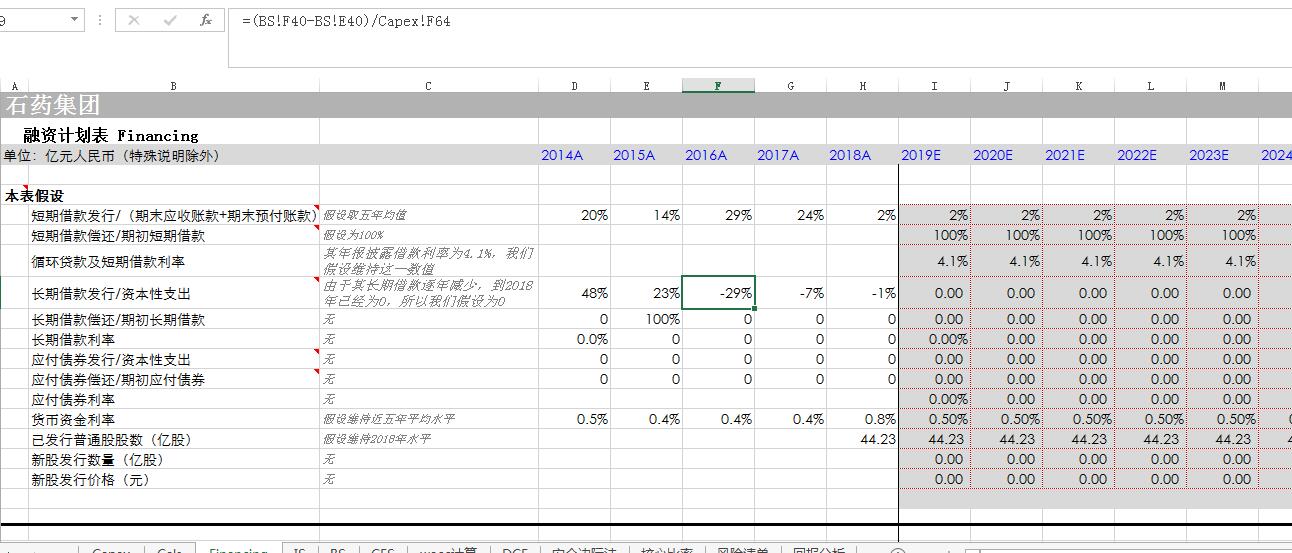Screen dimensions: 1292x553
Task: Select column E header
Action: click(x=646, y=86)
